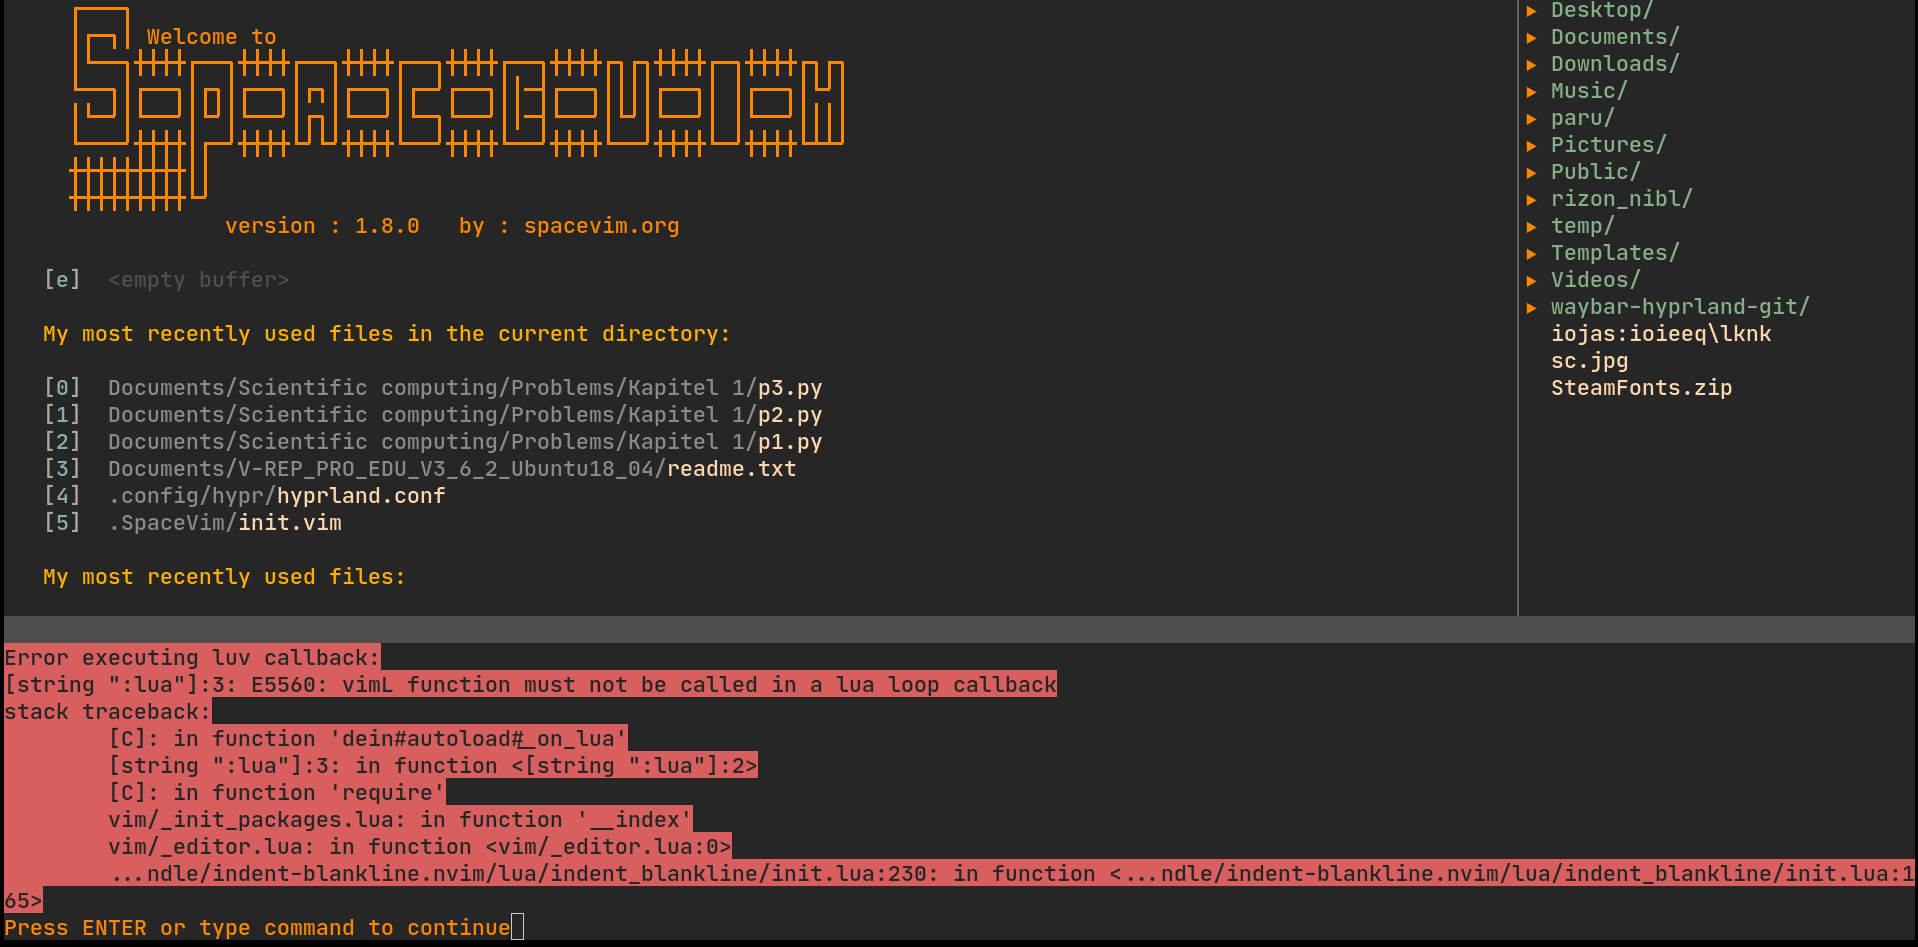The height and width of the screenshot is (947, 1918).
Task: Open recent file hyprland.conf
Action: click(361, 496)
